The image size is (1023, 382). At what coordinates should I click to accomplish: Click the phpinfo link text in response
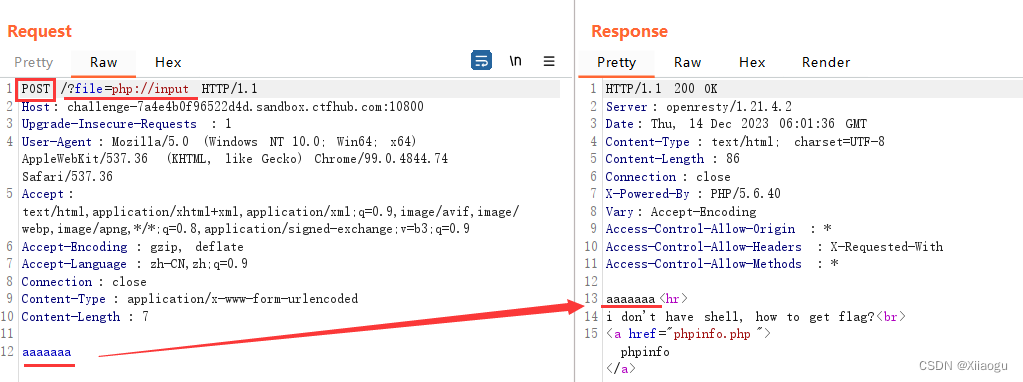tap(645, 352)
